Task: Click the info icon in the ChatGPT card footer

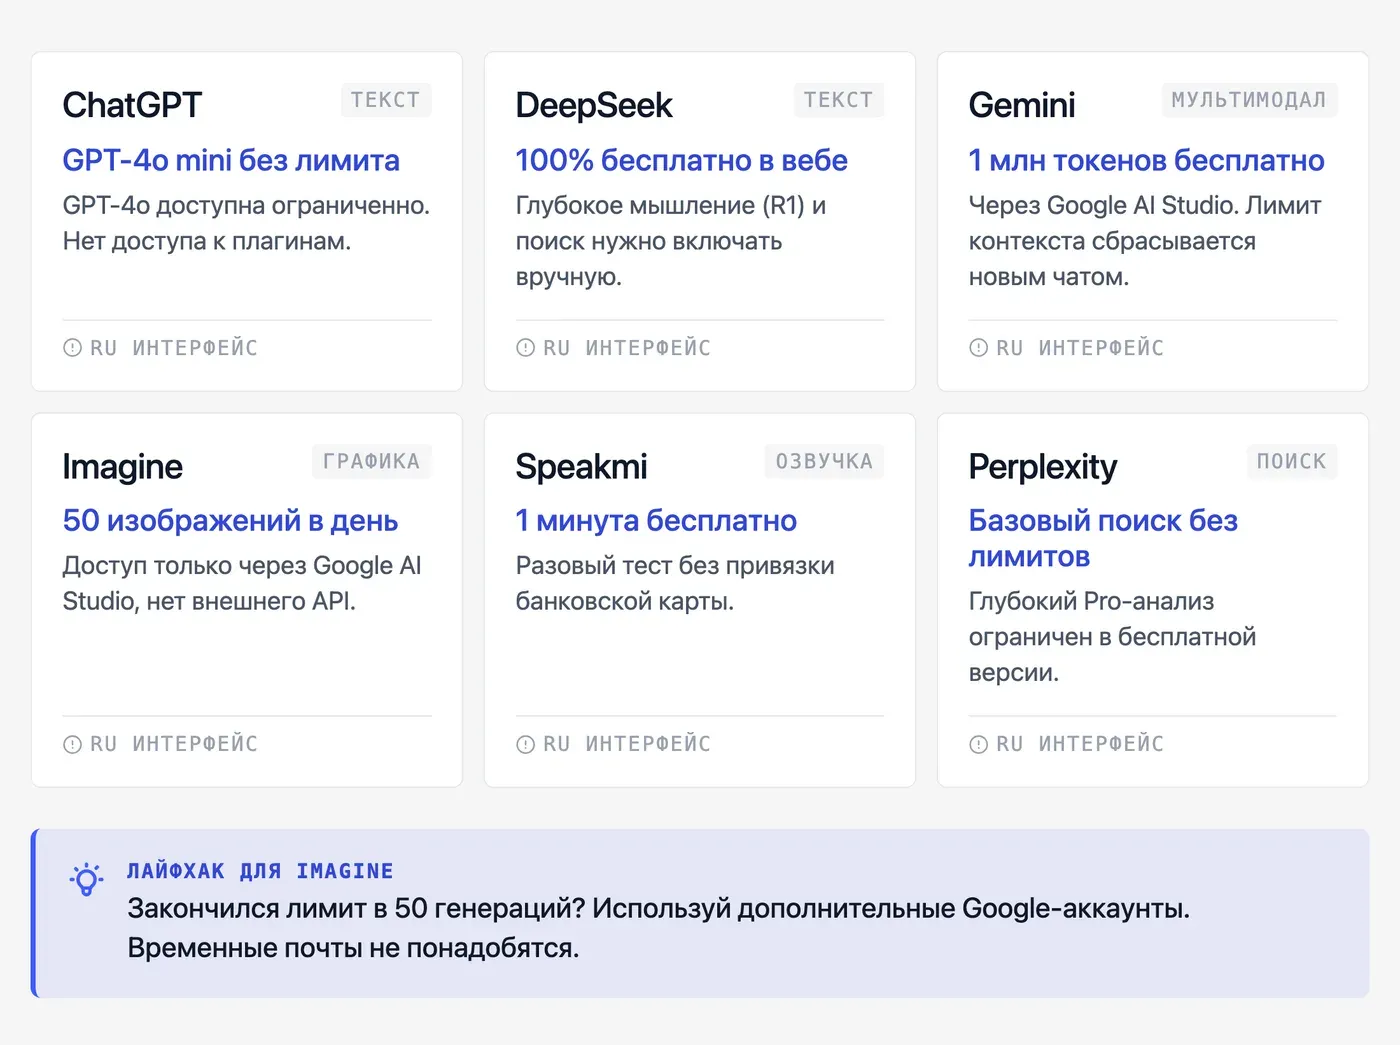Action: click(72, 348)
